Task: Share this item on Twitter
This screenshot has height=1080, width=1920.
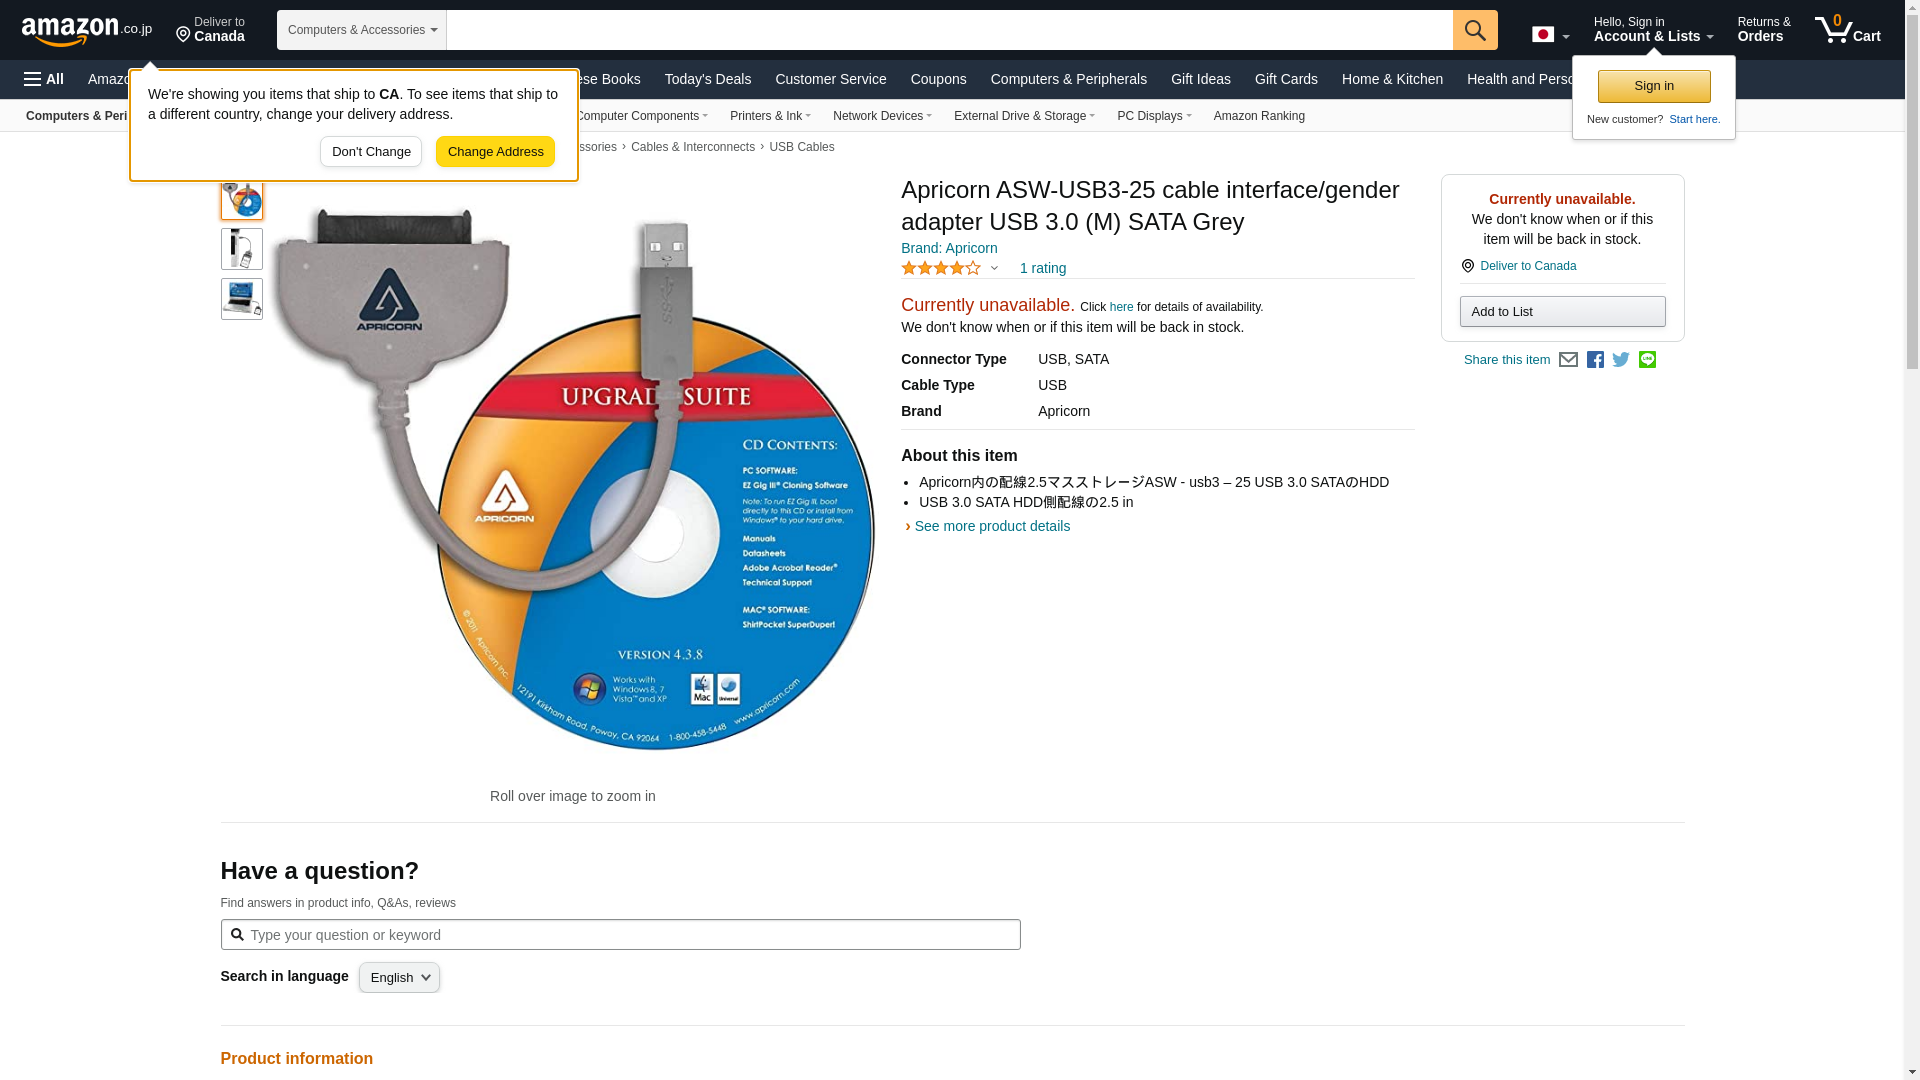Action: tap(1621, 360)
